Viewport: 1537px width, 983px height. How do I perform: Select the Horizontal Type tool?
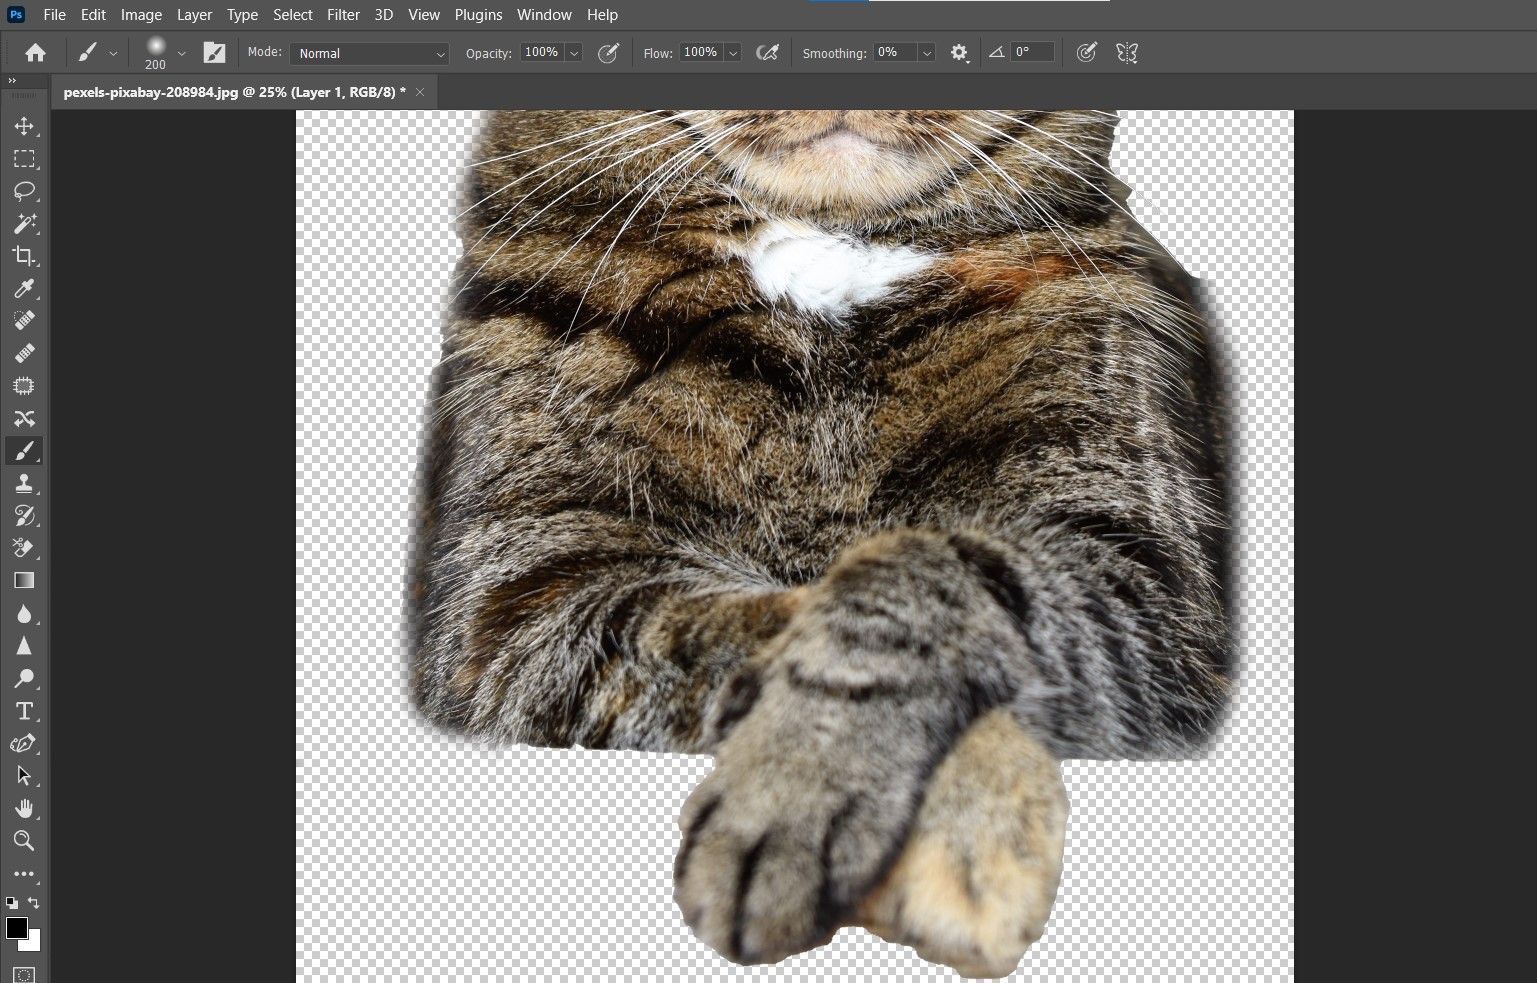coord(24,711)
